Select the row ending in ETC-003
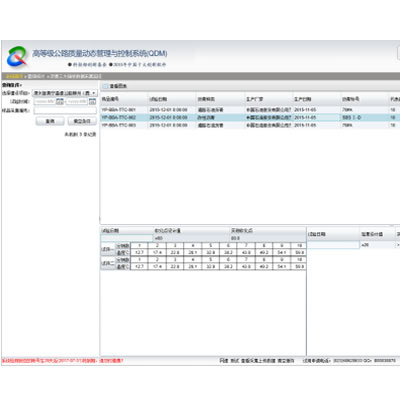The image size is (400, 400). (x=250, y=125)
